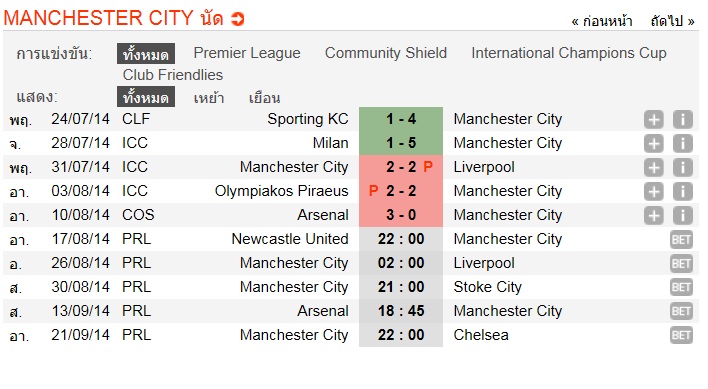This screenshot has width=708, height=389.
Task: Select the Community Shield competition filter
Action: click(386, 53)
